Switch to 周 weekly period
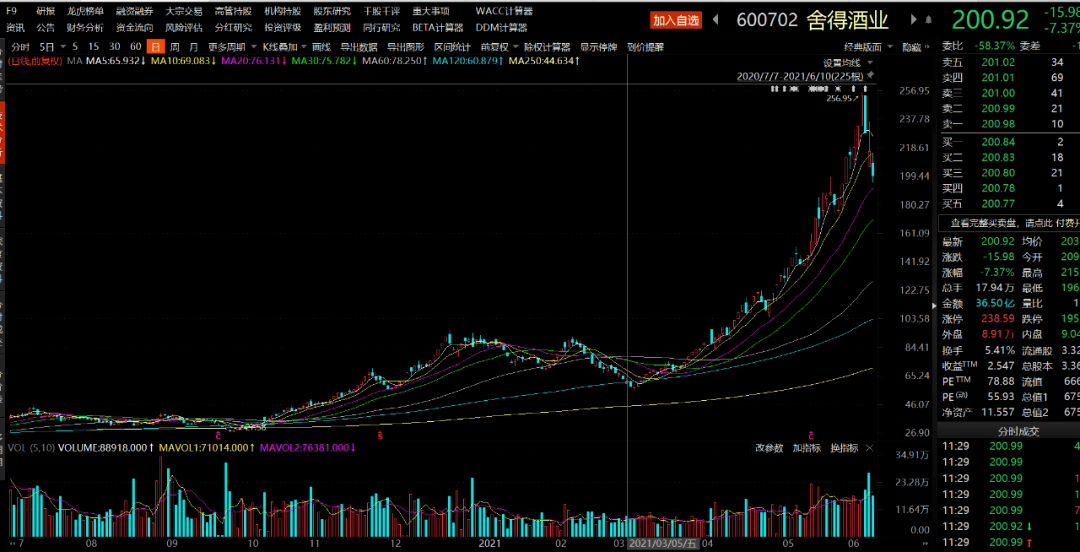 [175, 48]
